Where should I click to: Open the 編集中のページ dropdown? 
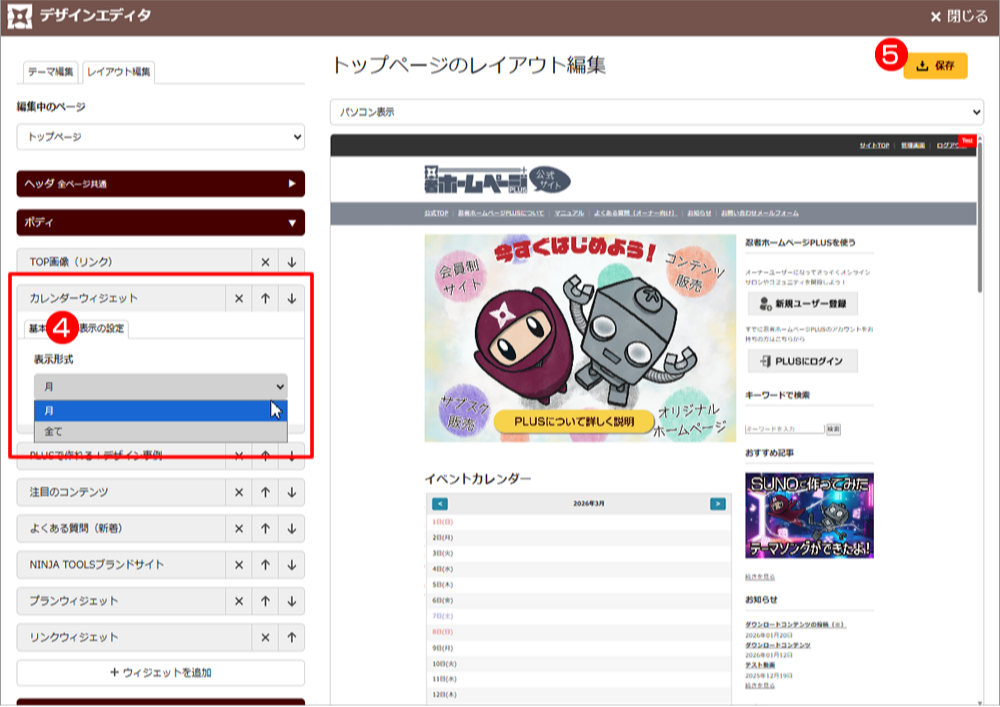coord(160,136)
